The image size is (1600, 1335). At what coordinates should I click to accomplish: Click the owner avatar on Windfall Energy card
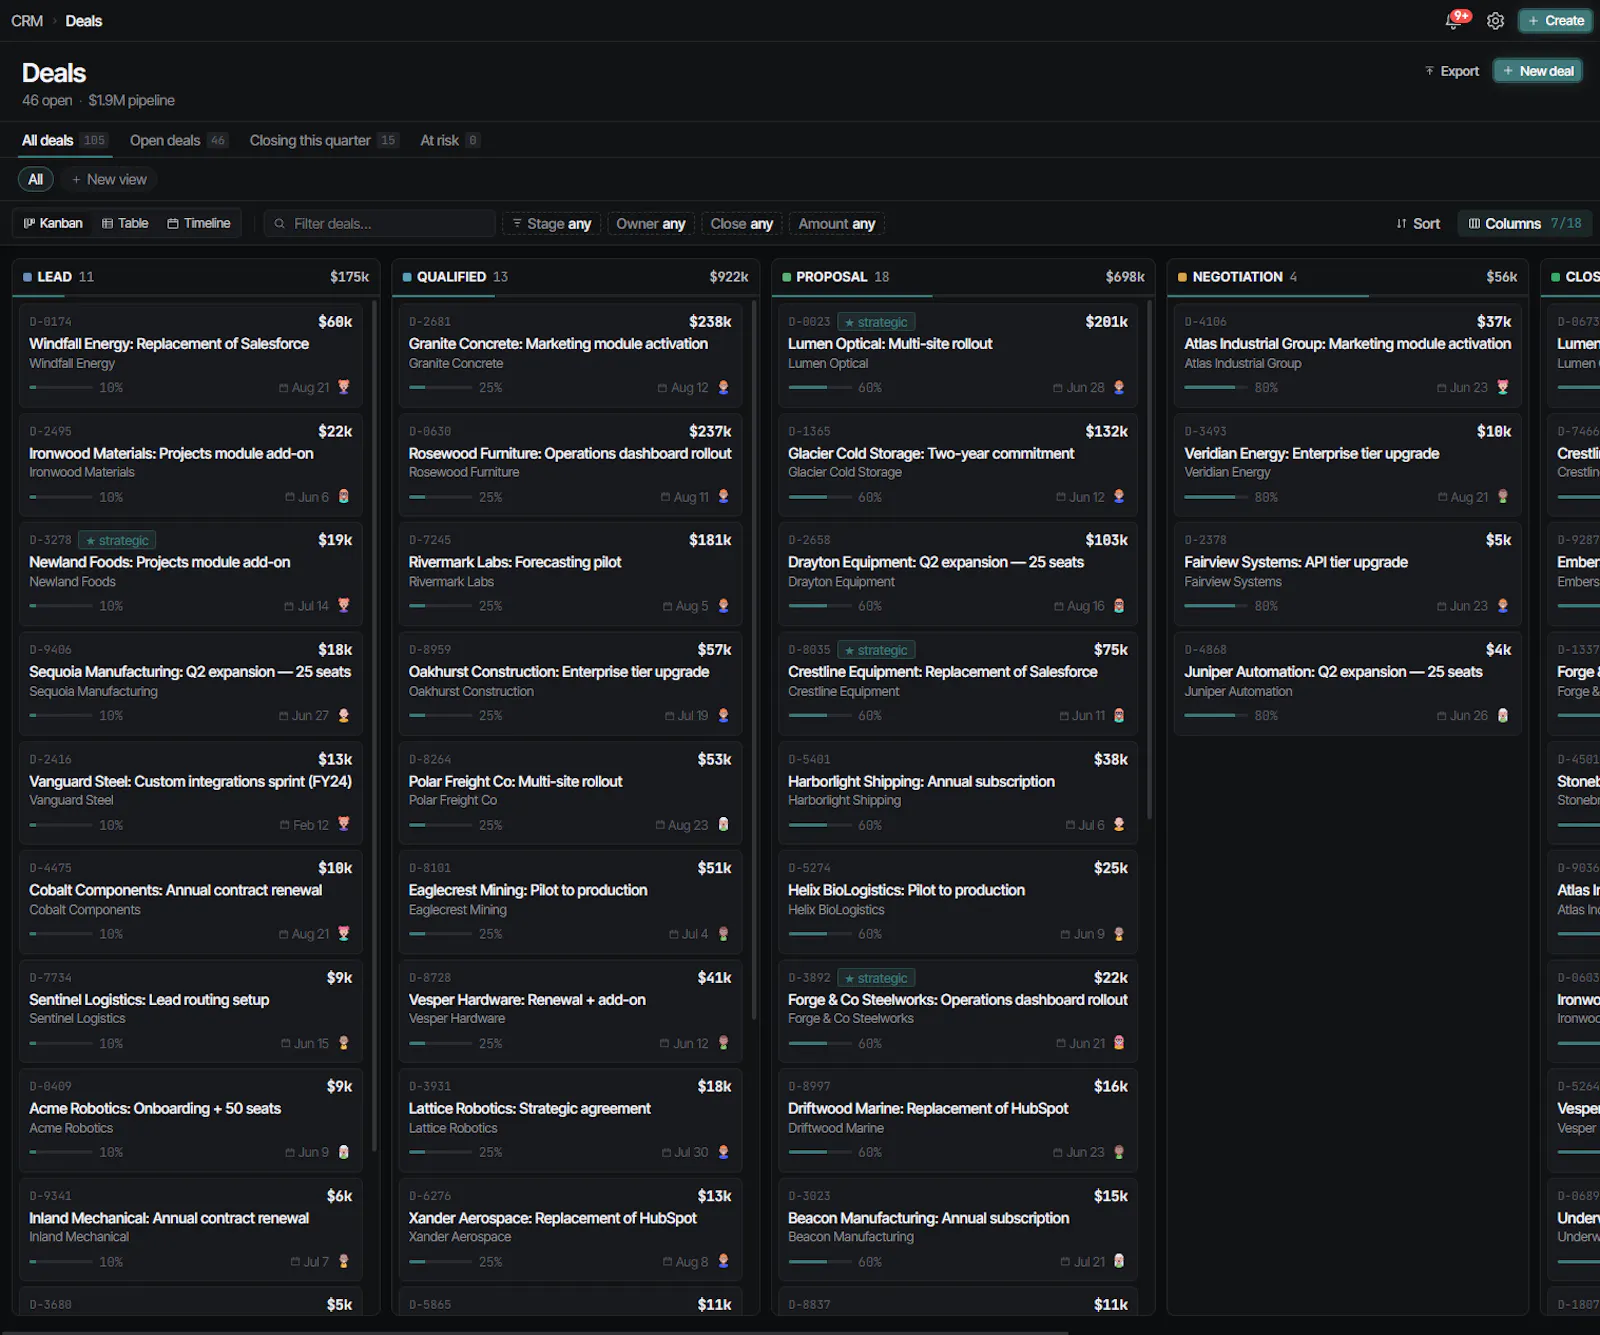point(344,387)
